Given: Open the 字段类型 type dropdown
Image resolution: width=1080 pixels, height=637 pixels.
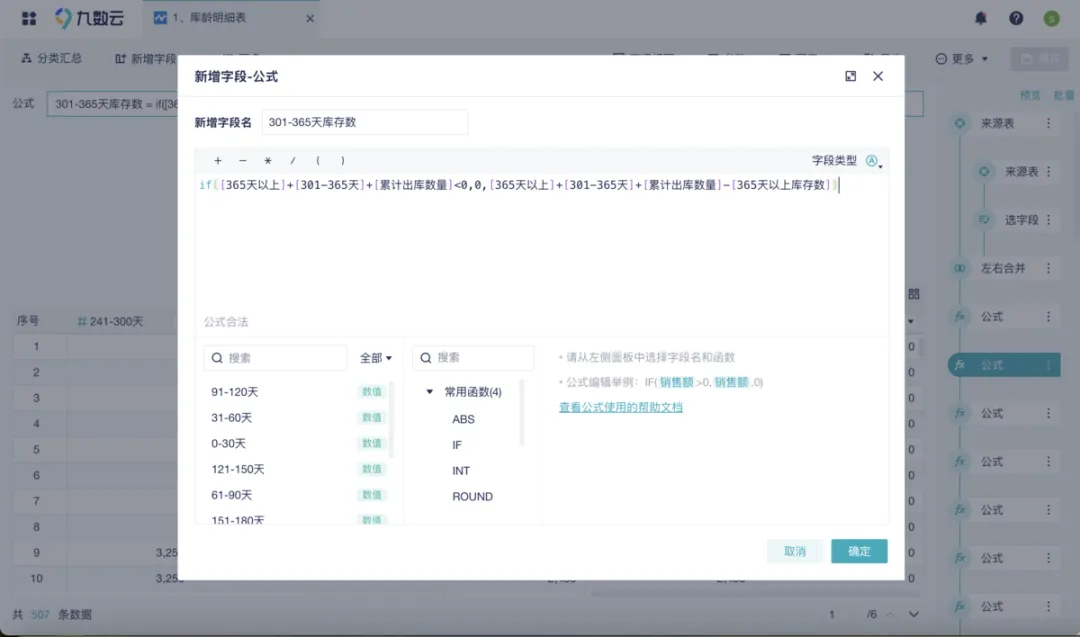Looking at the screenshot, I should click(x=873, y=161).
